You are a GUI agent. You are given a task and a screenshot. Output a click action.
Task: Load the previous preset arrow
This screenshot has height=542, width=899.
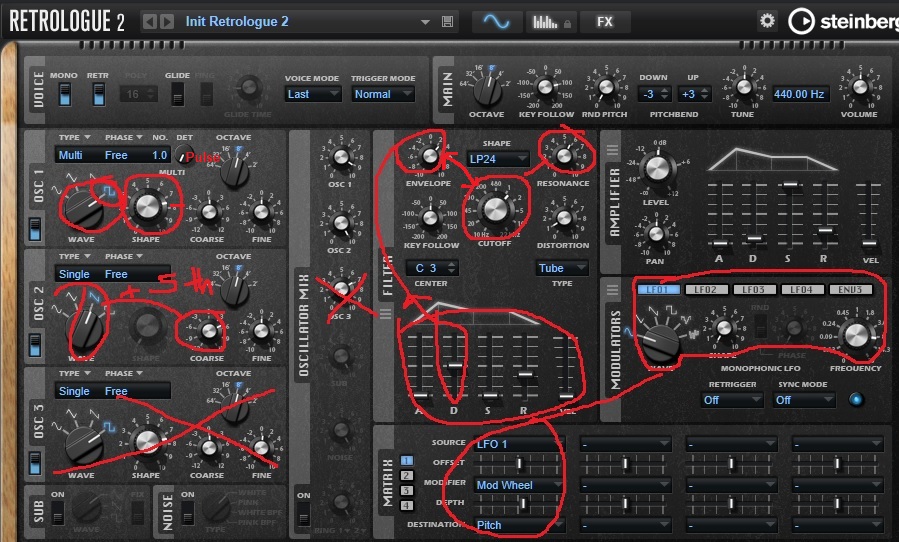pos(149,21)
